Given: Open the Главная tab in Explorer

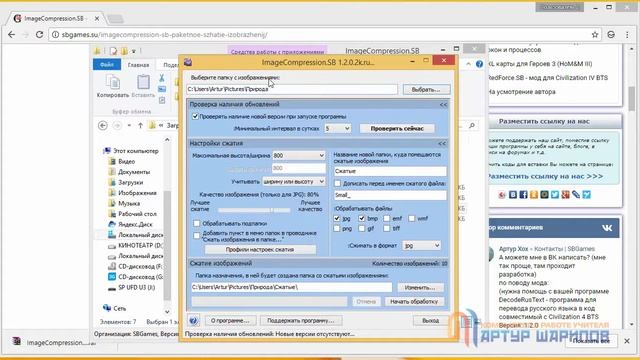Looking at the screenshot, I should (138, 65).
